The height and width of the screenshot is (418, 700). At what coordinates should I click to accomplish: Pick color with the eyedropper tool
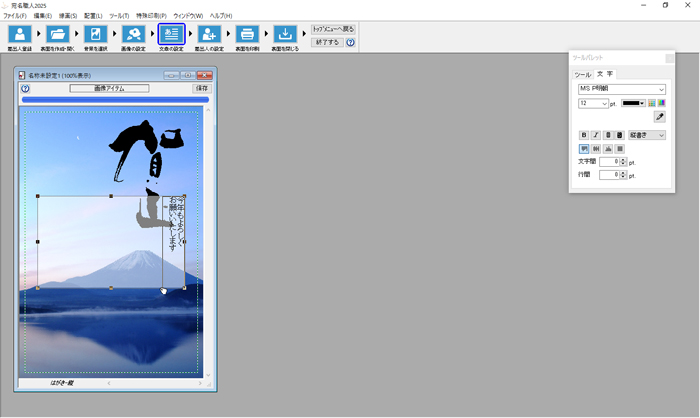659,117
